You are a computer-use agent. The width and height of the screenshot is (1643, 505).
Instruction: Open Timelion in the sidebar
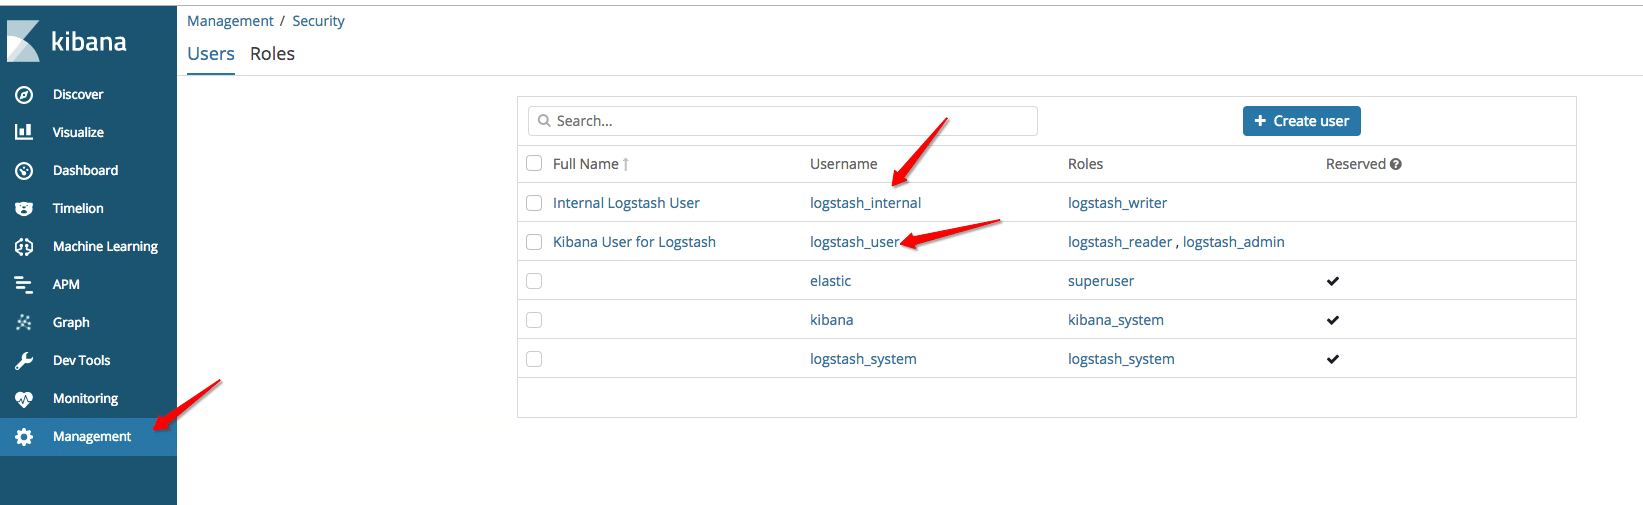[x=88, y=208]
